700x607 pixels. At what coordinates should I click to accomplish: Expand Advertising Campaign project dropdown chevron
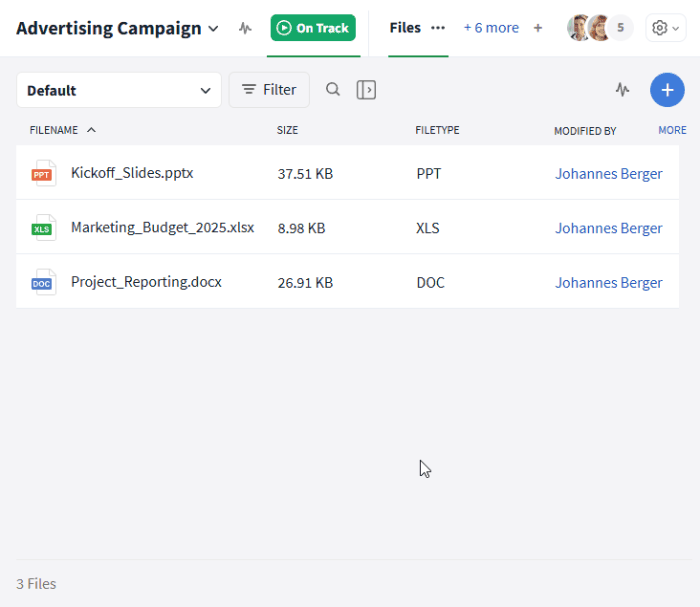[214, 29]
